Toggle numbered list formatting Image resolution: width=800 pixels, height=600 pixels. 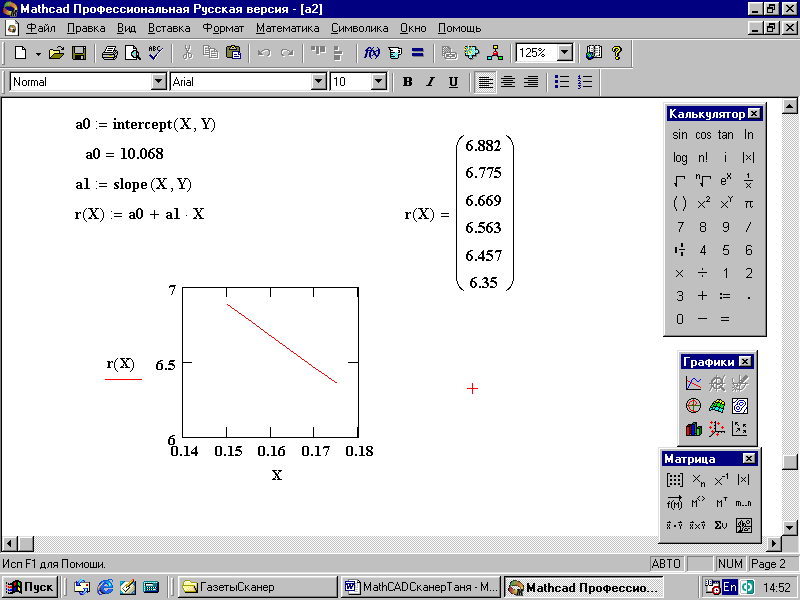pyautogui.click(x=585, y=82)
